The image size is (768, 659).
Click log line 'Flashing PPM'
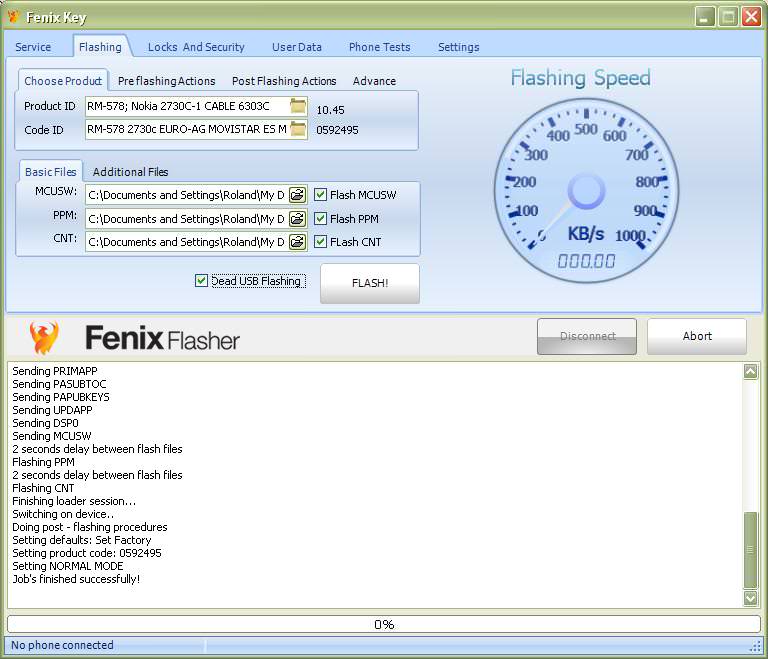pyautogui.click(x=44, y=462)
